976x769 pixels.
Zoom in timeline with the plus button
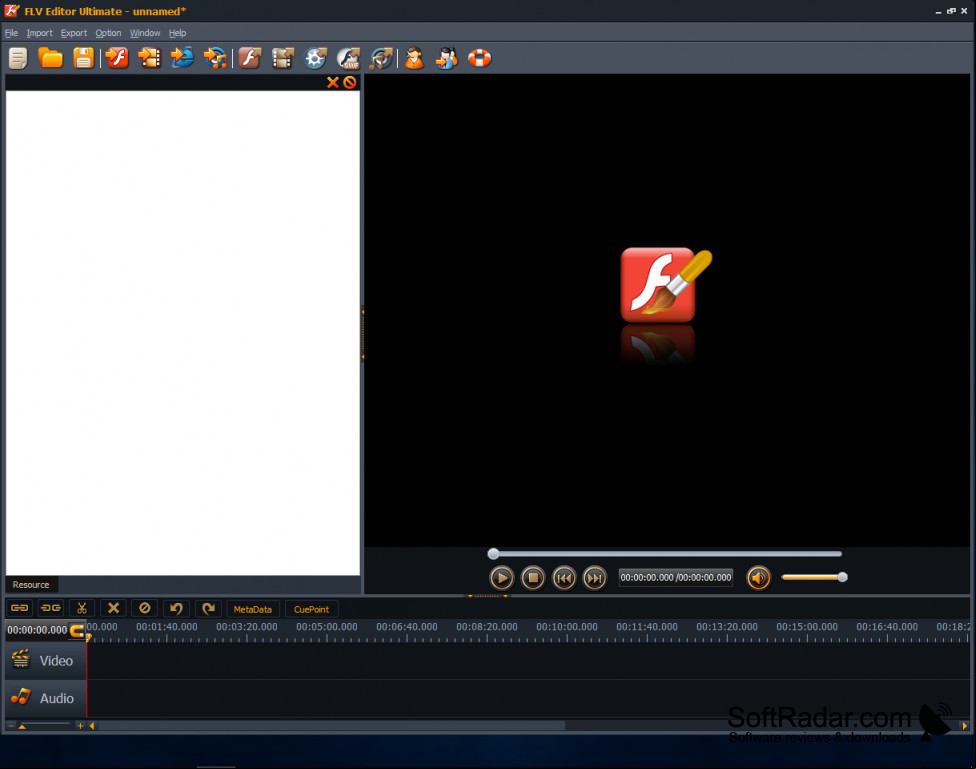[80, 725]
